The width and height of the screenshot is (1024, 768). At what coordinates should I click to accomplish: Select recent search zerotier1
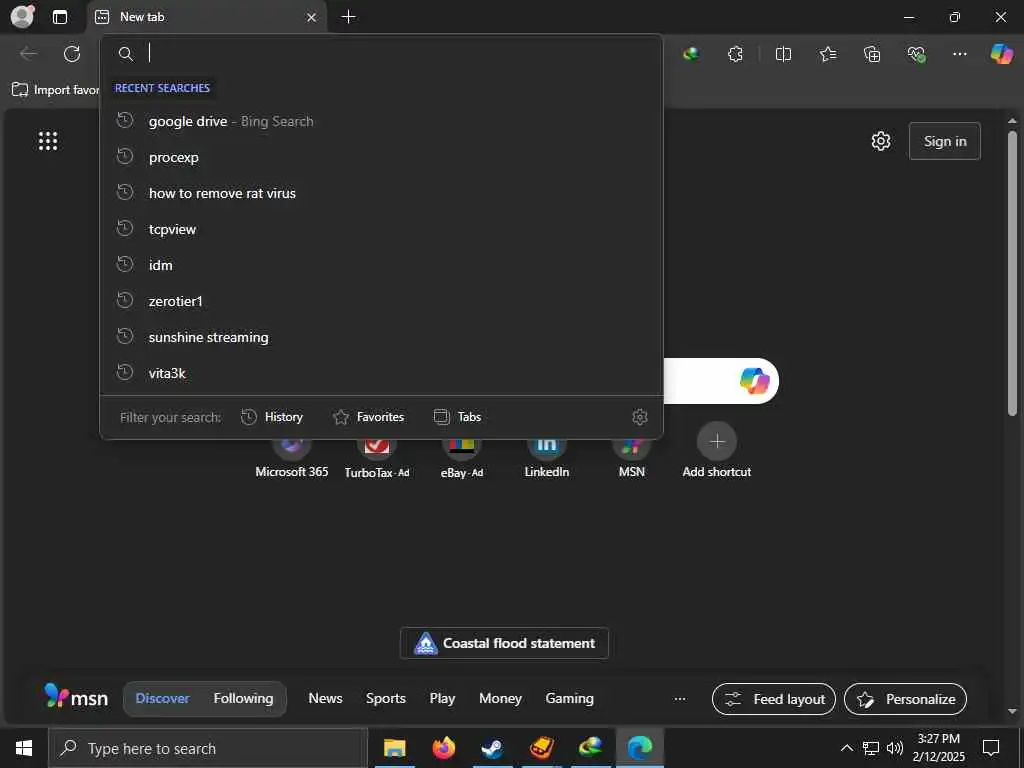(x=381, y=301)
